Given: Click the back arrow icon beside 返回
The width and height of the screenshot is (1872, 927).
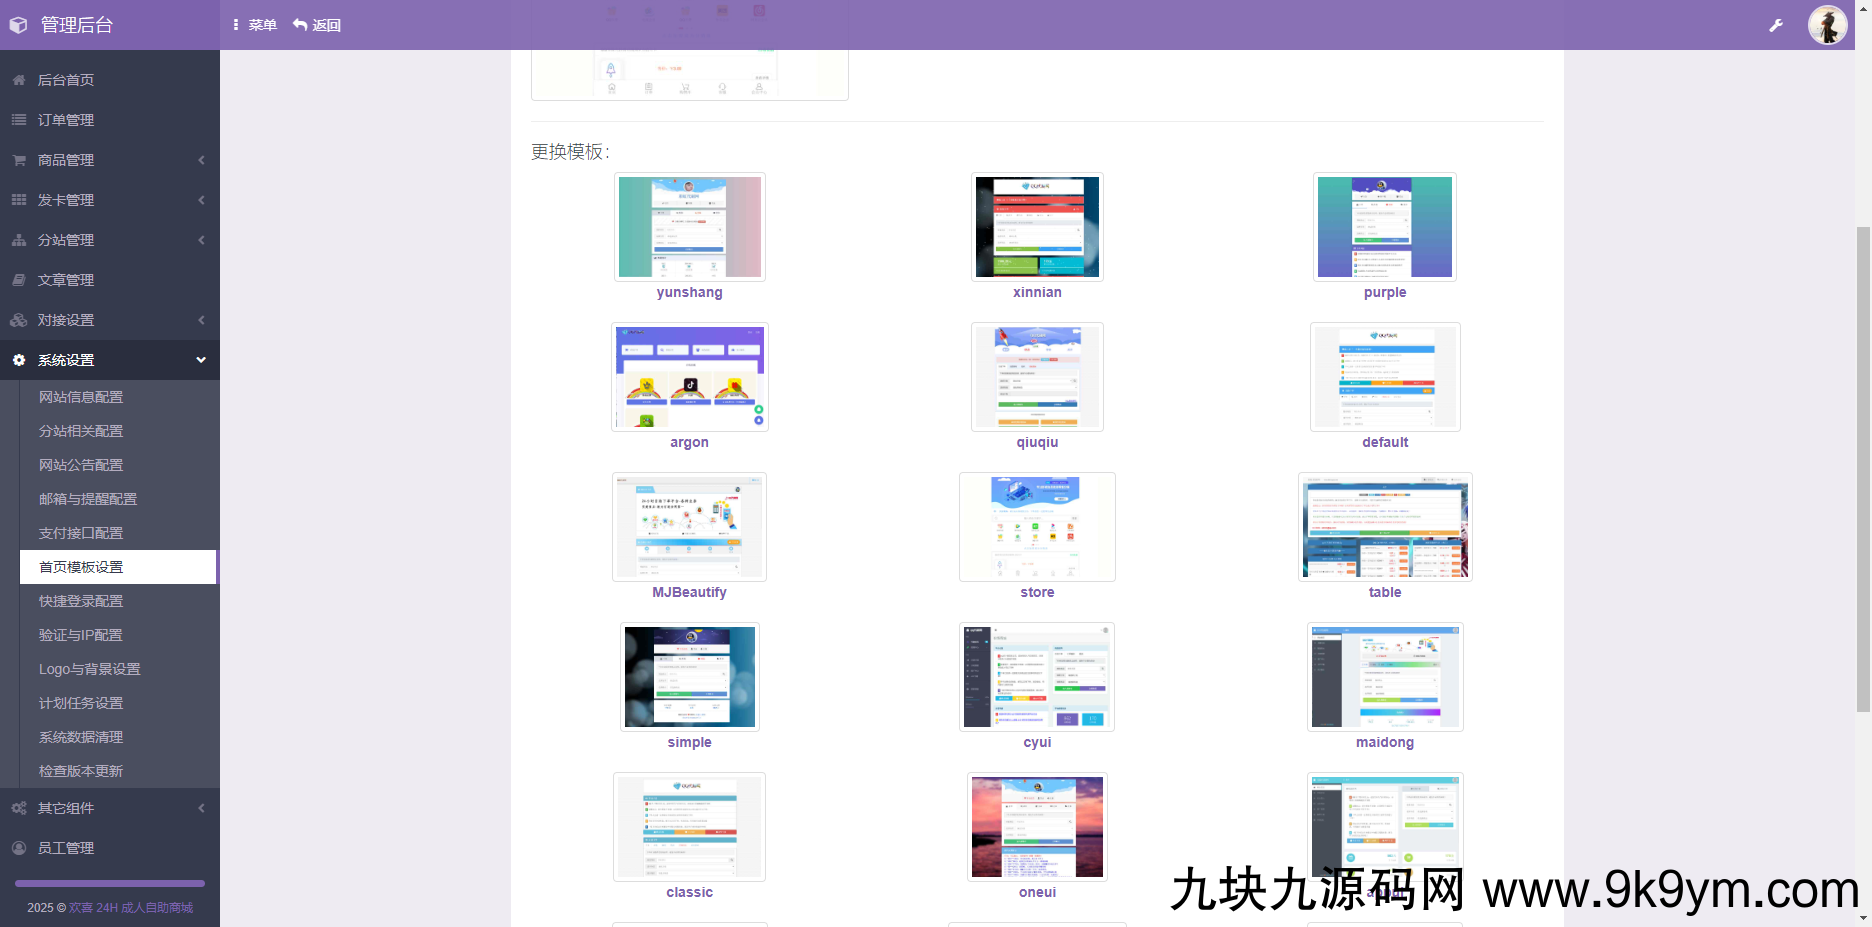Looking at the screenshot, I should 298,24.
